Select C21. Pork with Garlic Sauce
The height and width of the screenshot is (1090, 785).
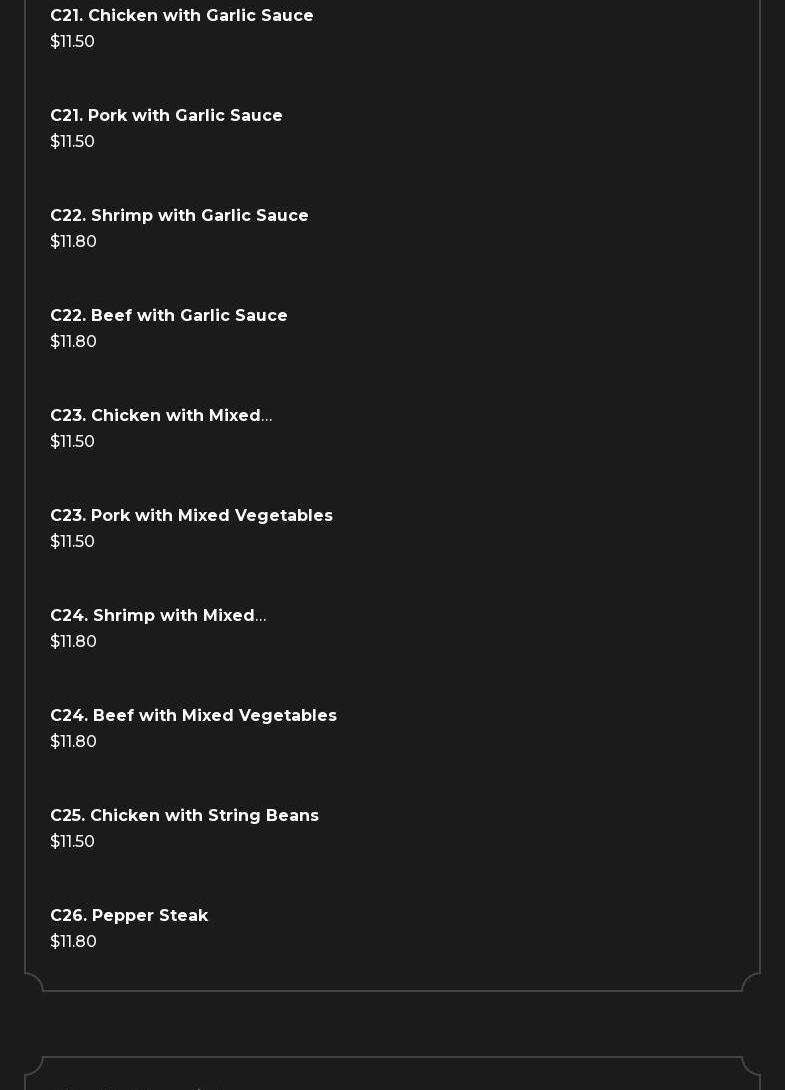pyautogui.click(x=166, y=116)
